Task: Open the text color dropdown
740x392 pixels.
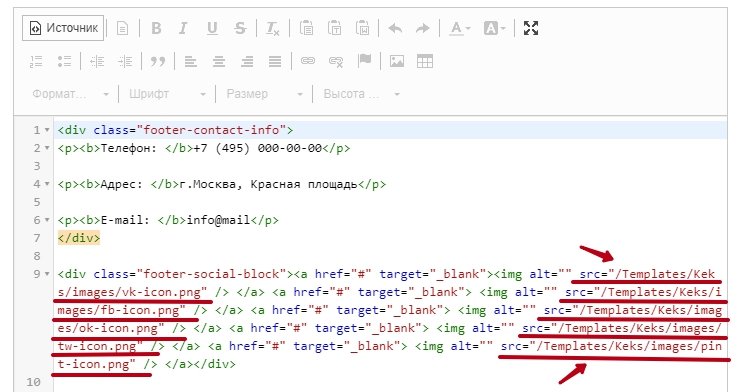Action: point(460,28)
